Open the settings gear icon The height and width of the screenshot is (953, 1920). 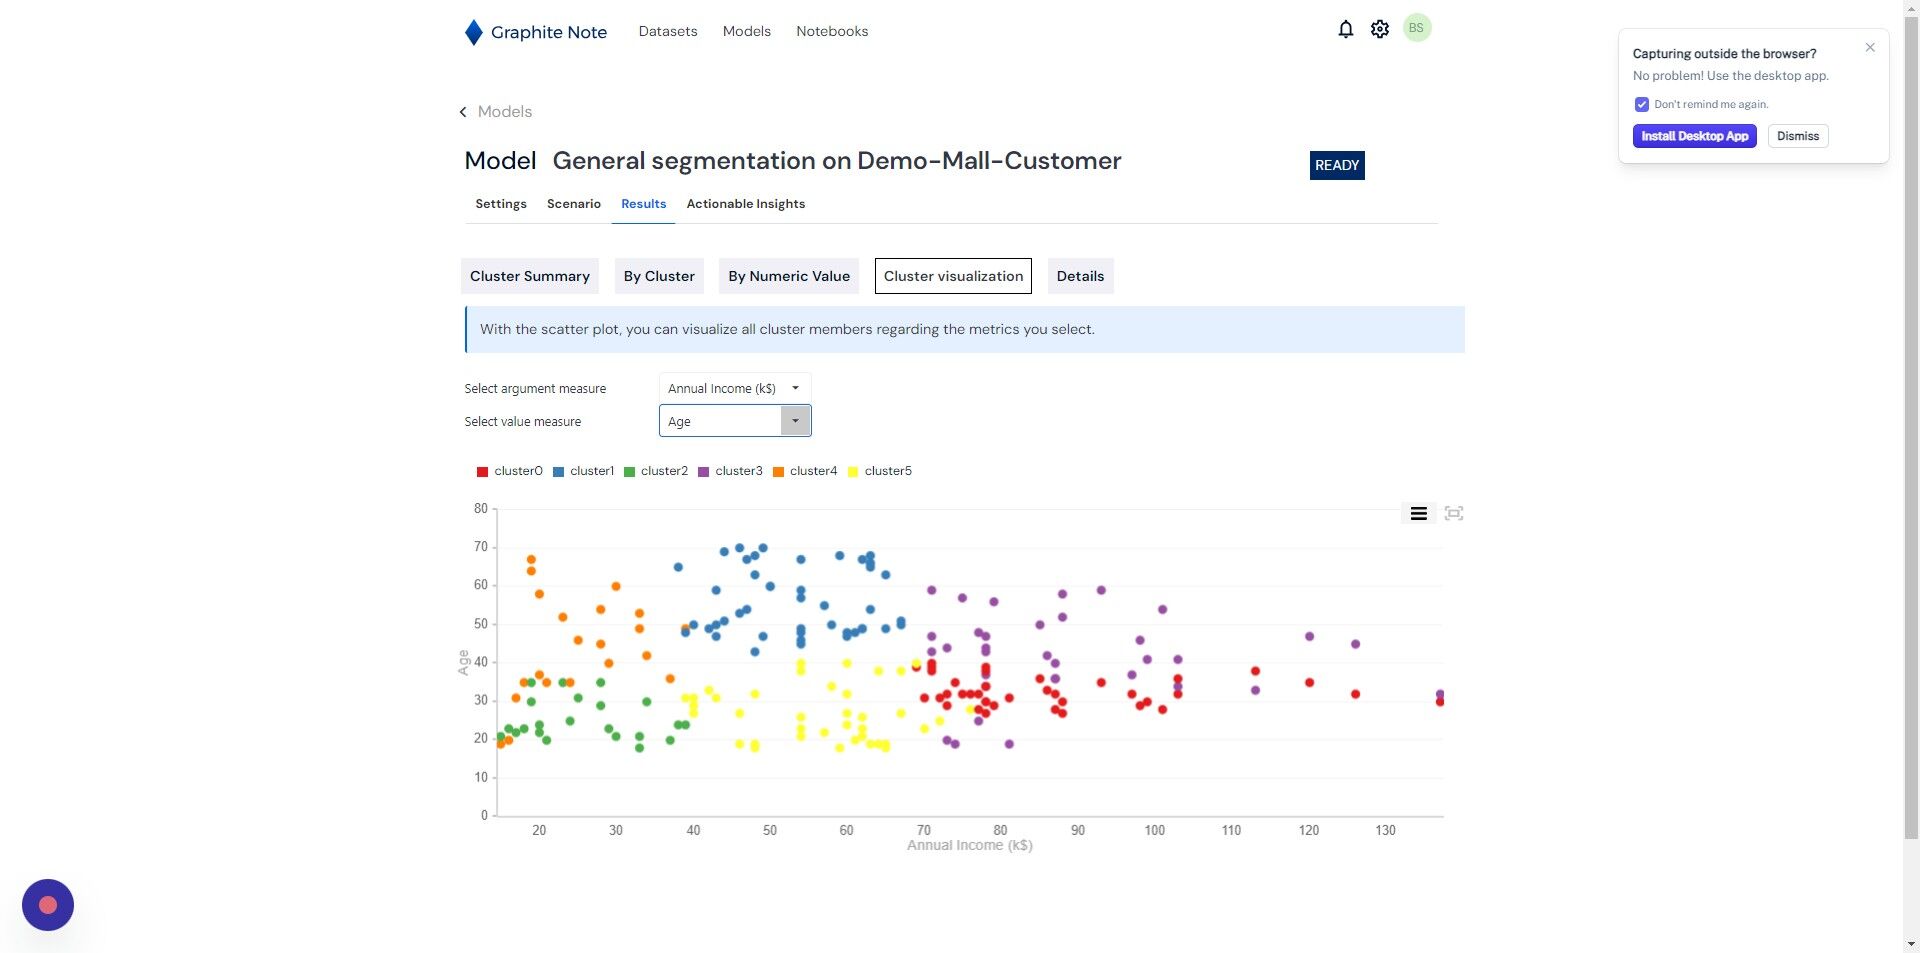tap(1380, 30)
